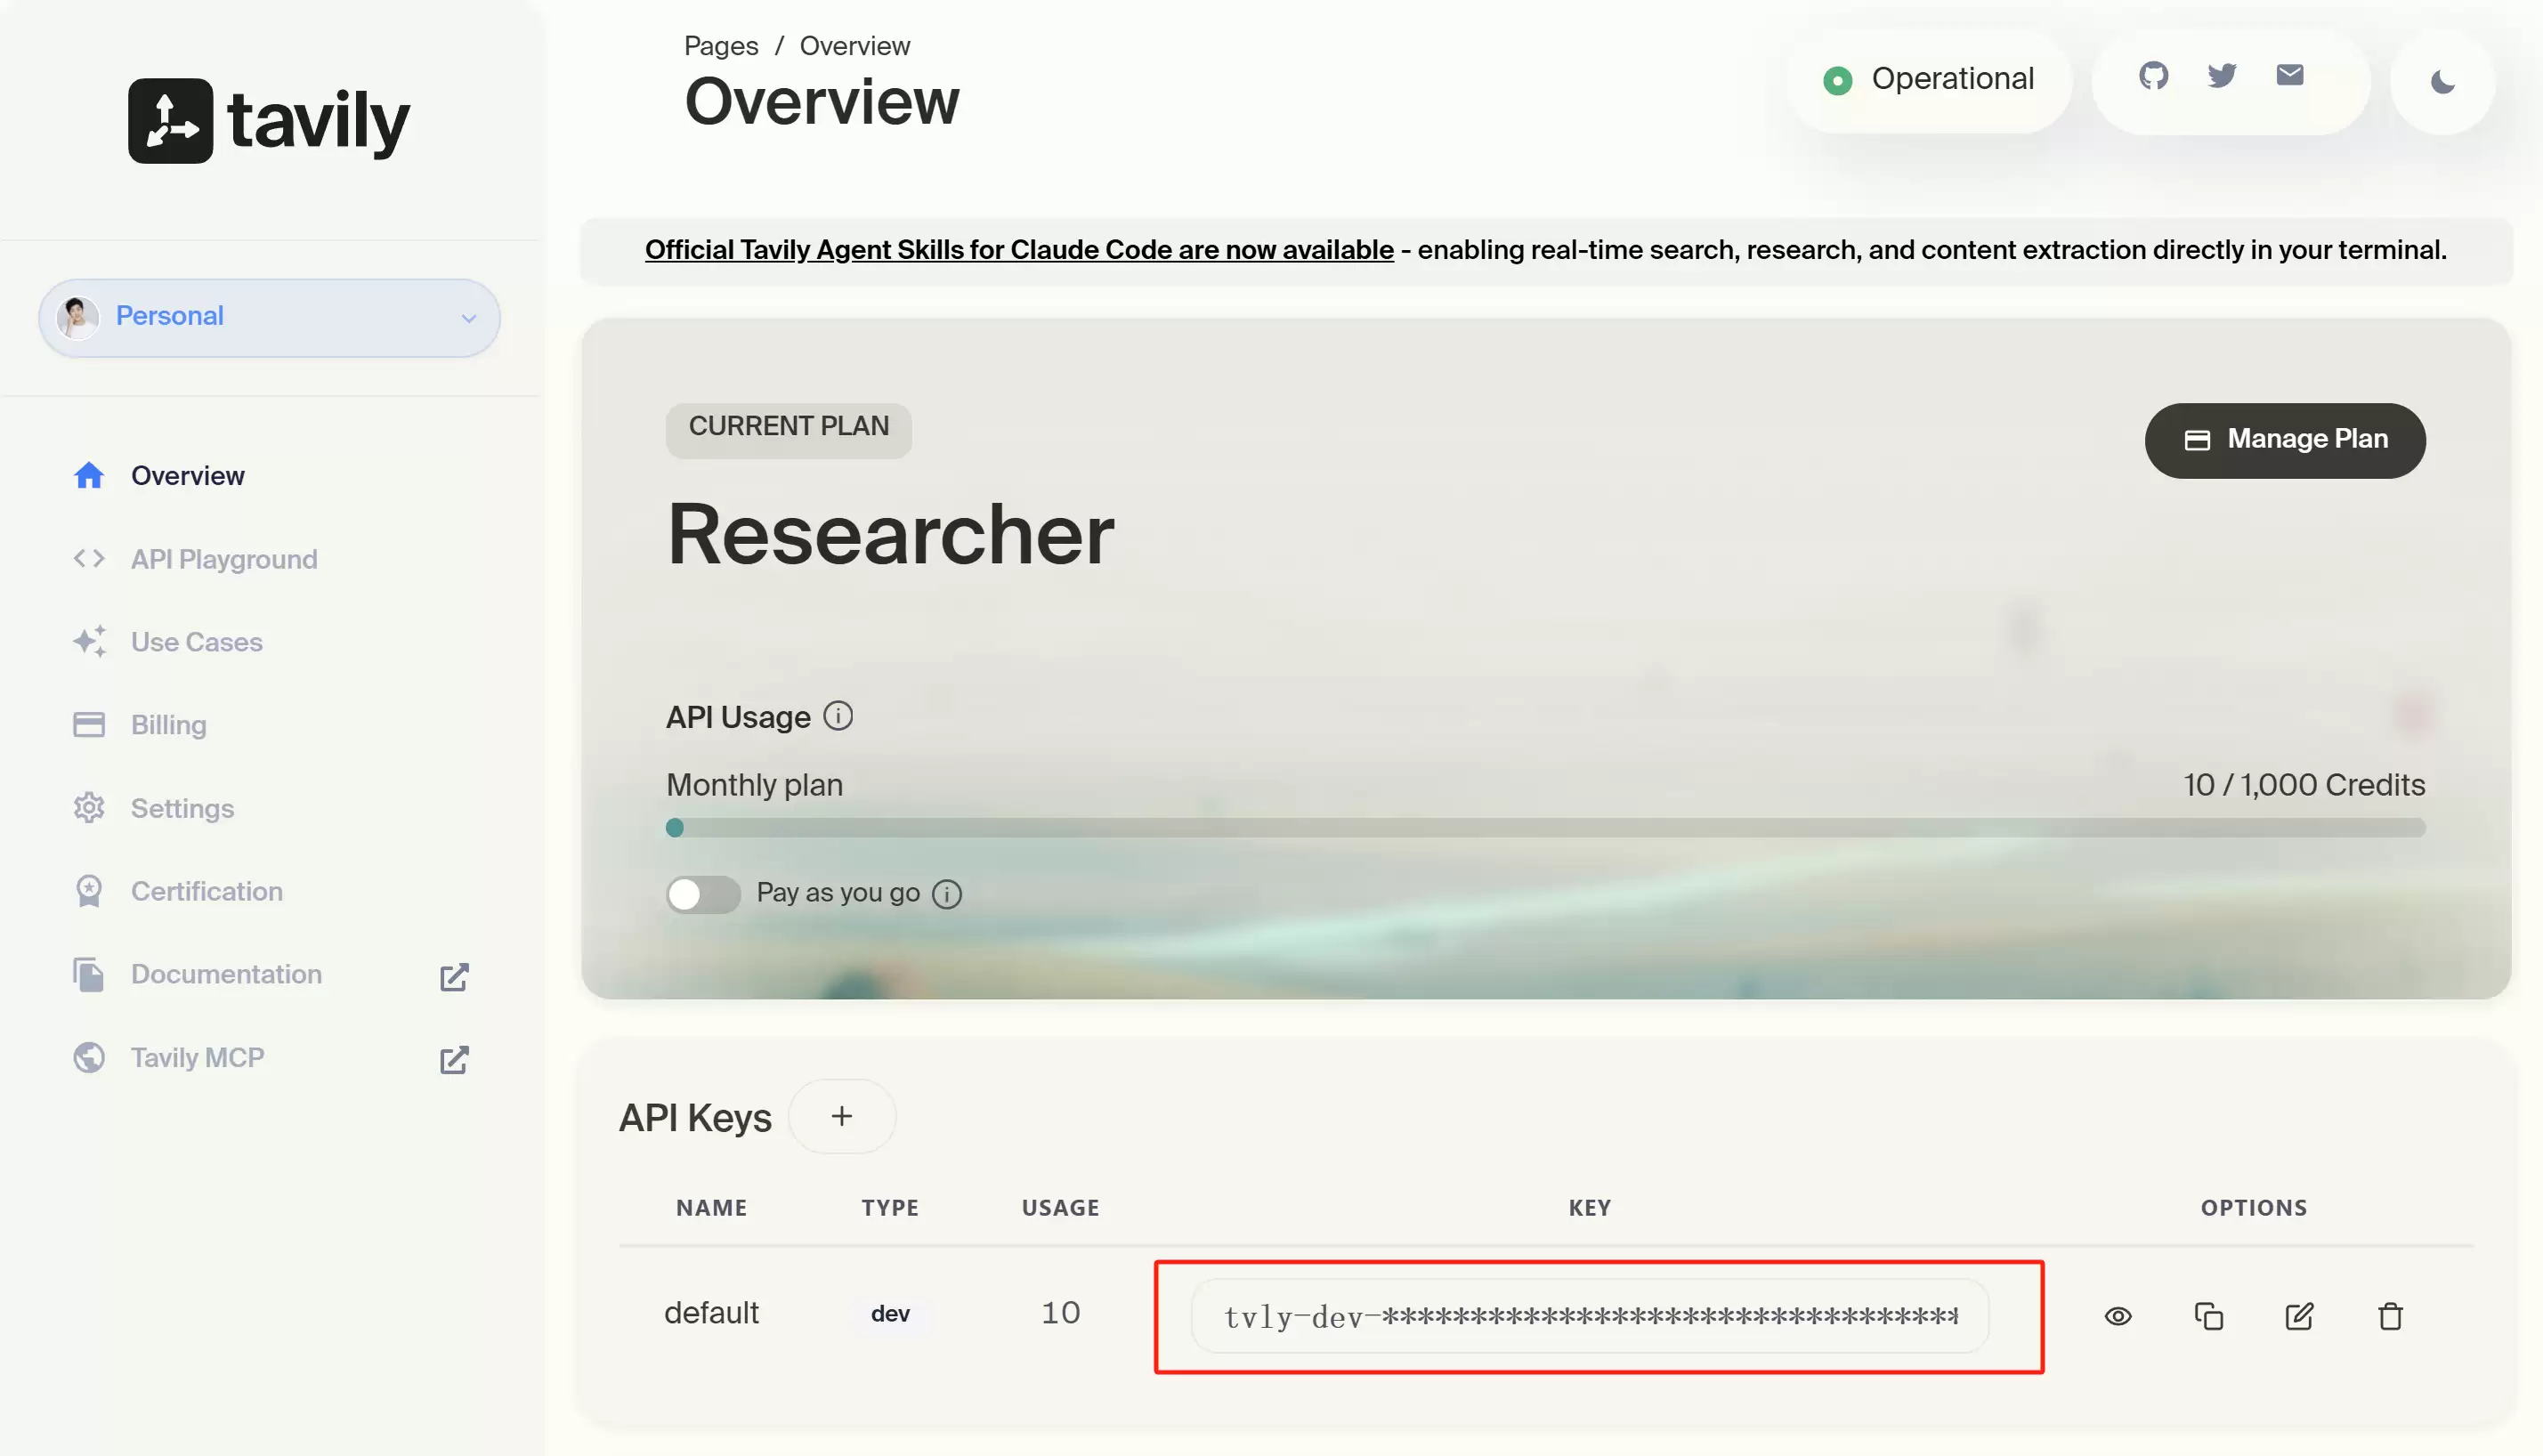Open the Twitter link icon
This screenshot has width=2543, height=1456.
tap(2221, 76)
